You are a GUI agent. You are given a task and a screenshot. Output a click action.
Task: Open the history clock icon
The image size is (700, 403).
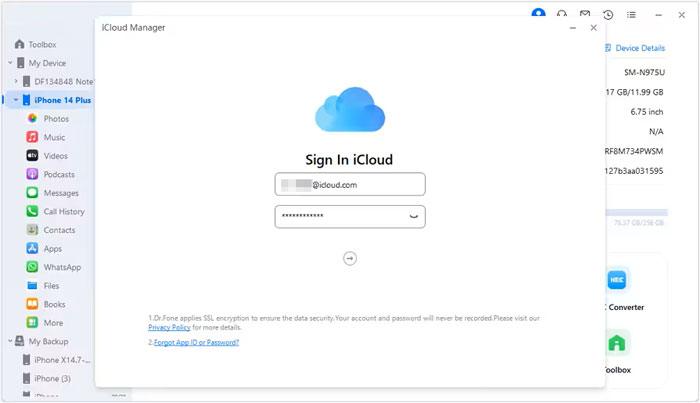tap(608, 15)
